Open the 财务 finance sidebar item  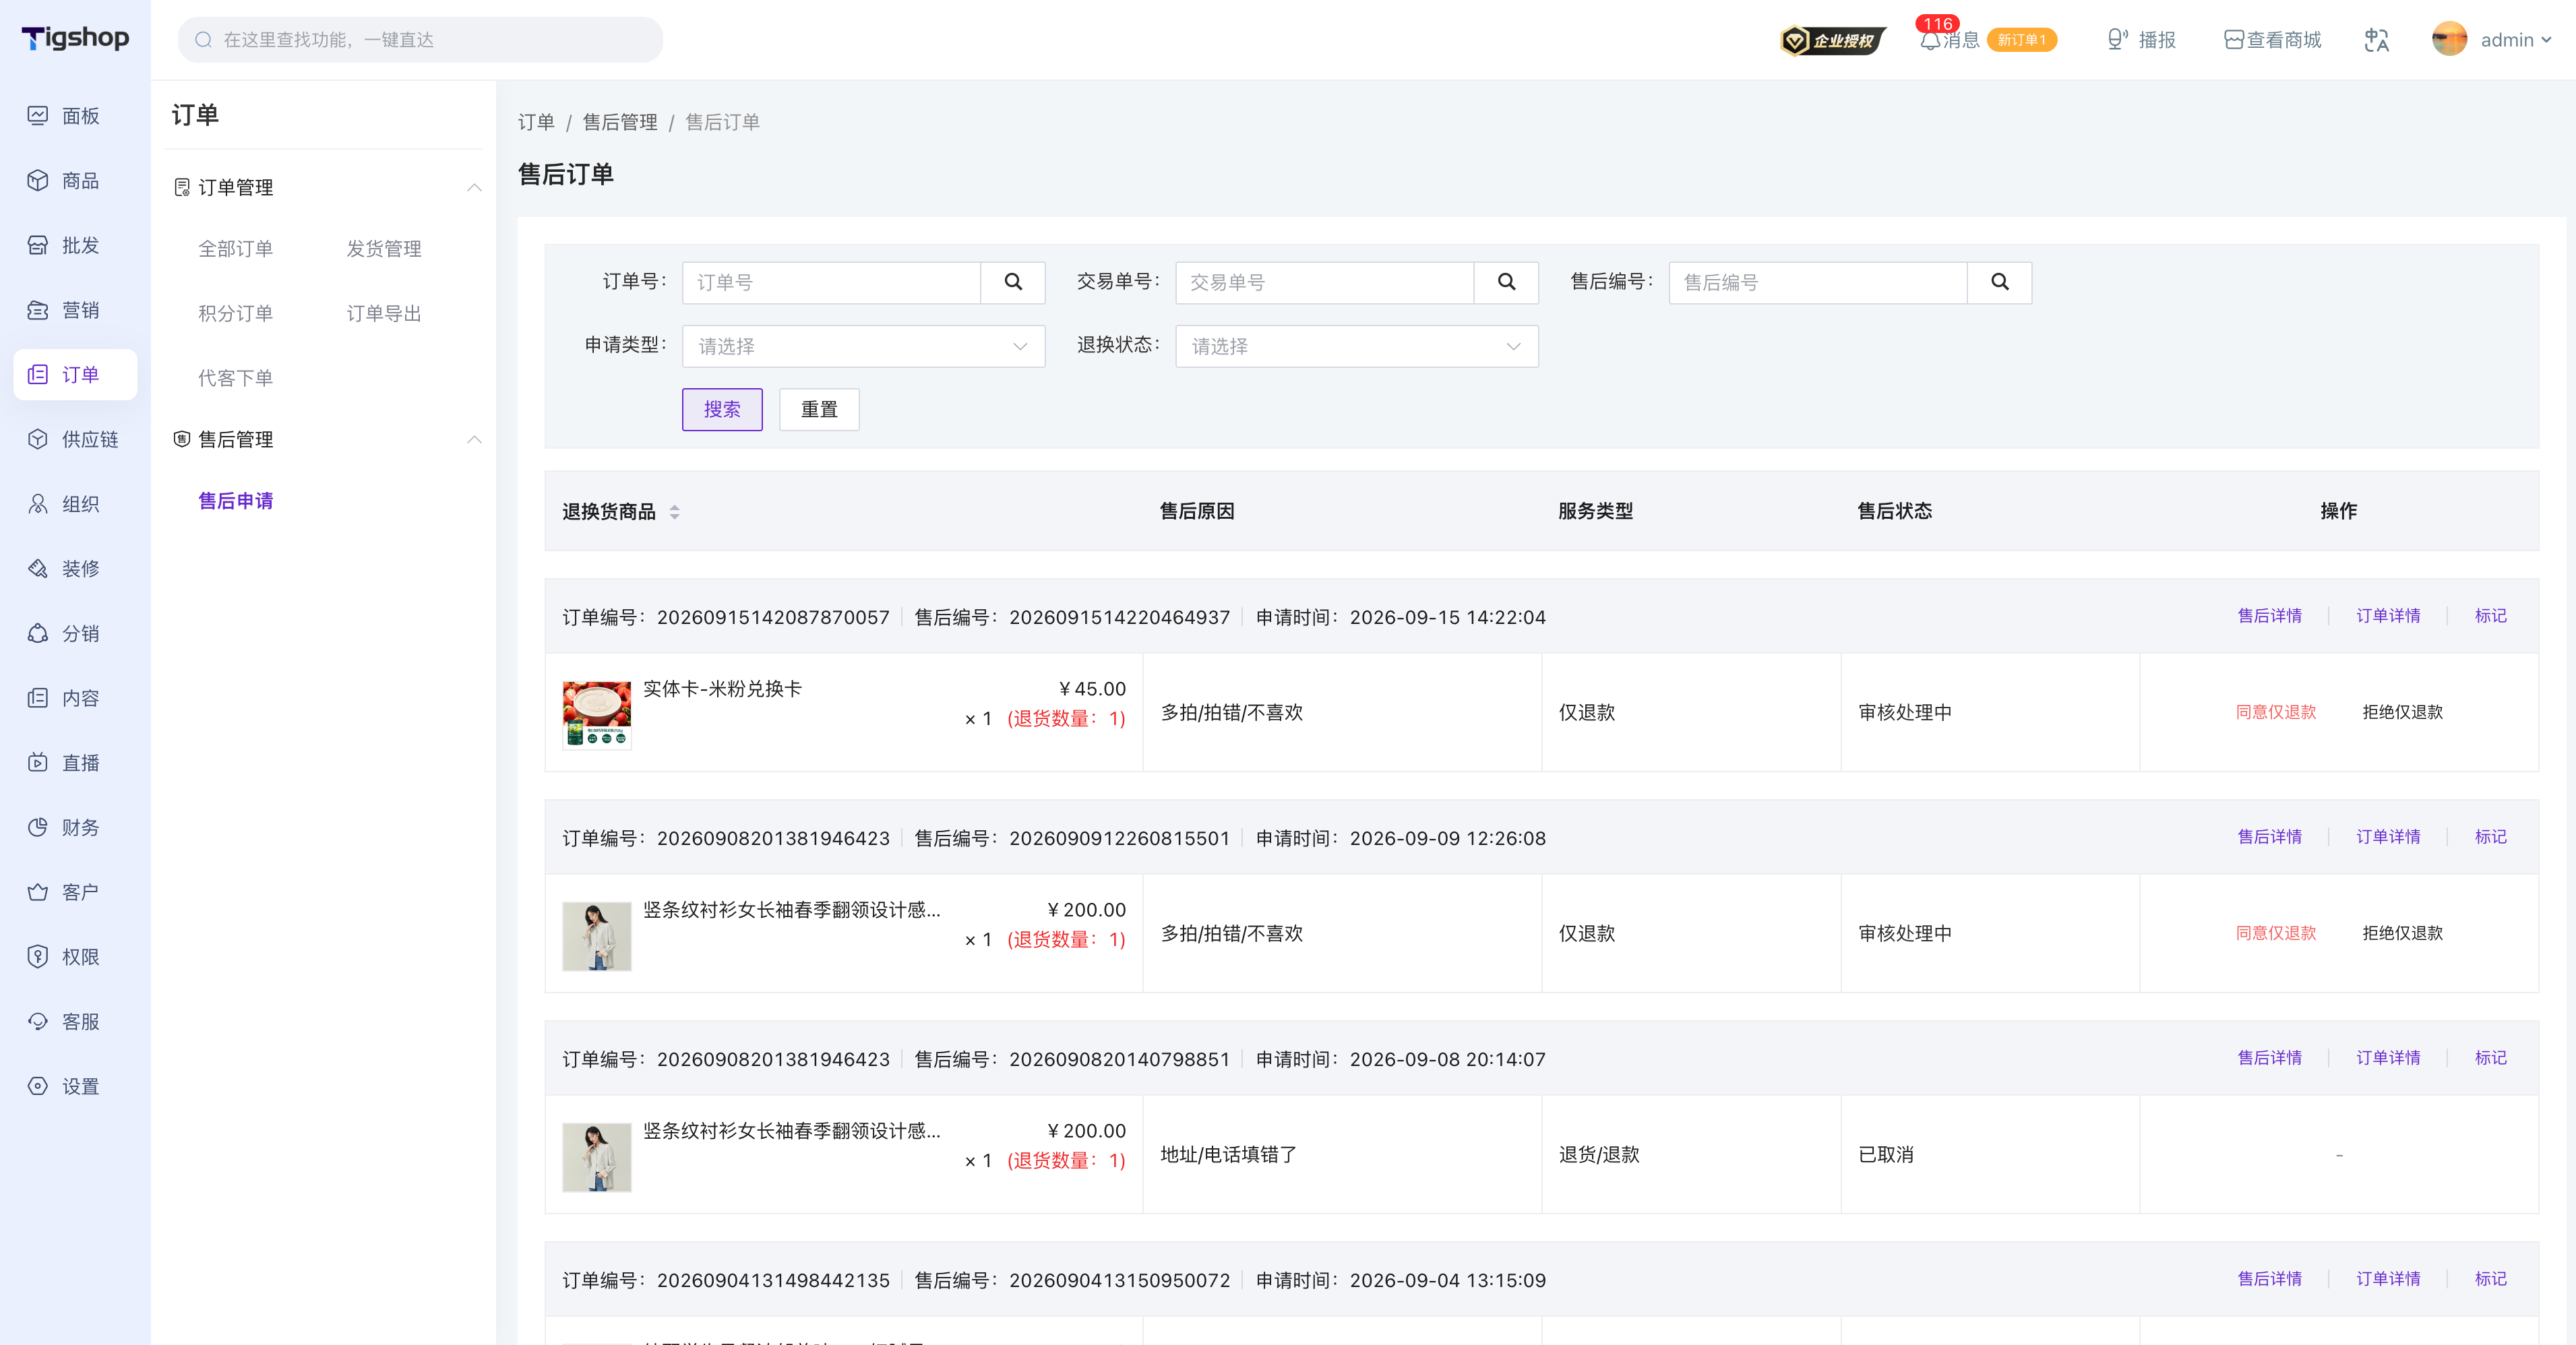pos(75,828)
